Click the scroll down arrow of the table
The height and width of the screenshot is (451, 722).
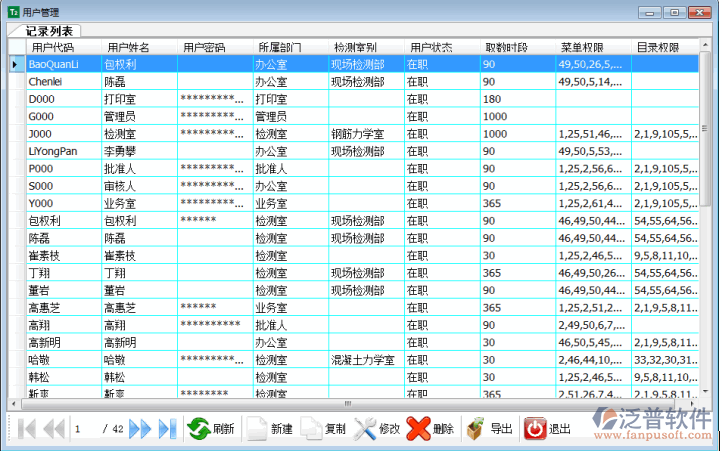click(x=705, y=392)
